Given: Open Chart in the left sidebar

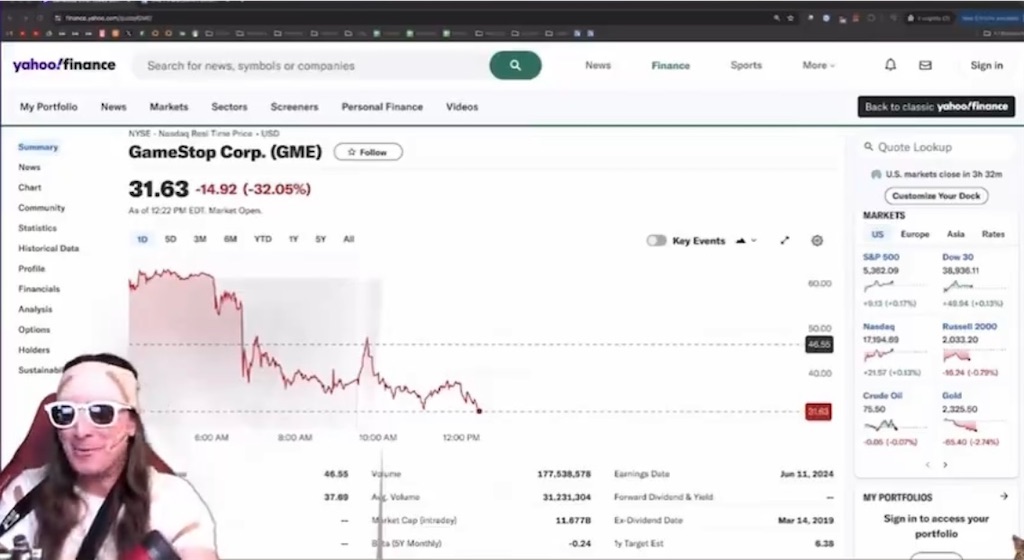Looking at the screenshot, I should coord(29,187).
